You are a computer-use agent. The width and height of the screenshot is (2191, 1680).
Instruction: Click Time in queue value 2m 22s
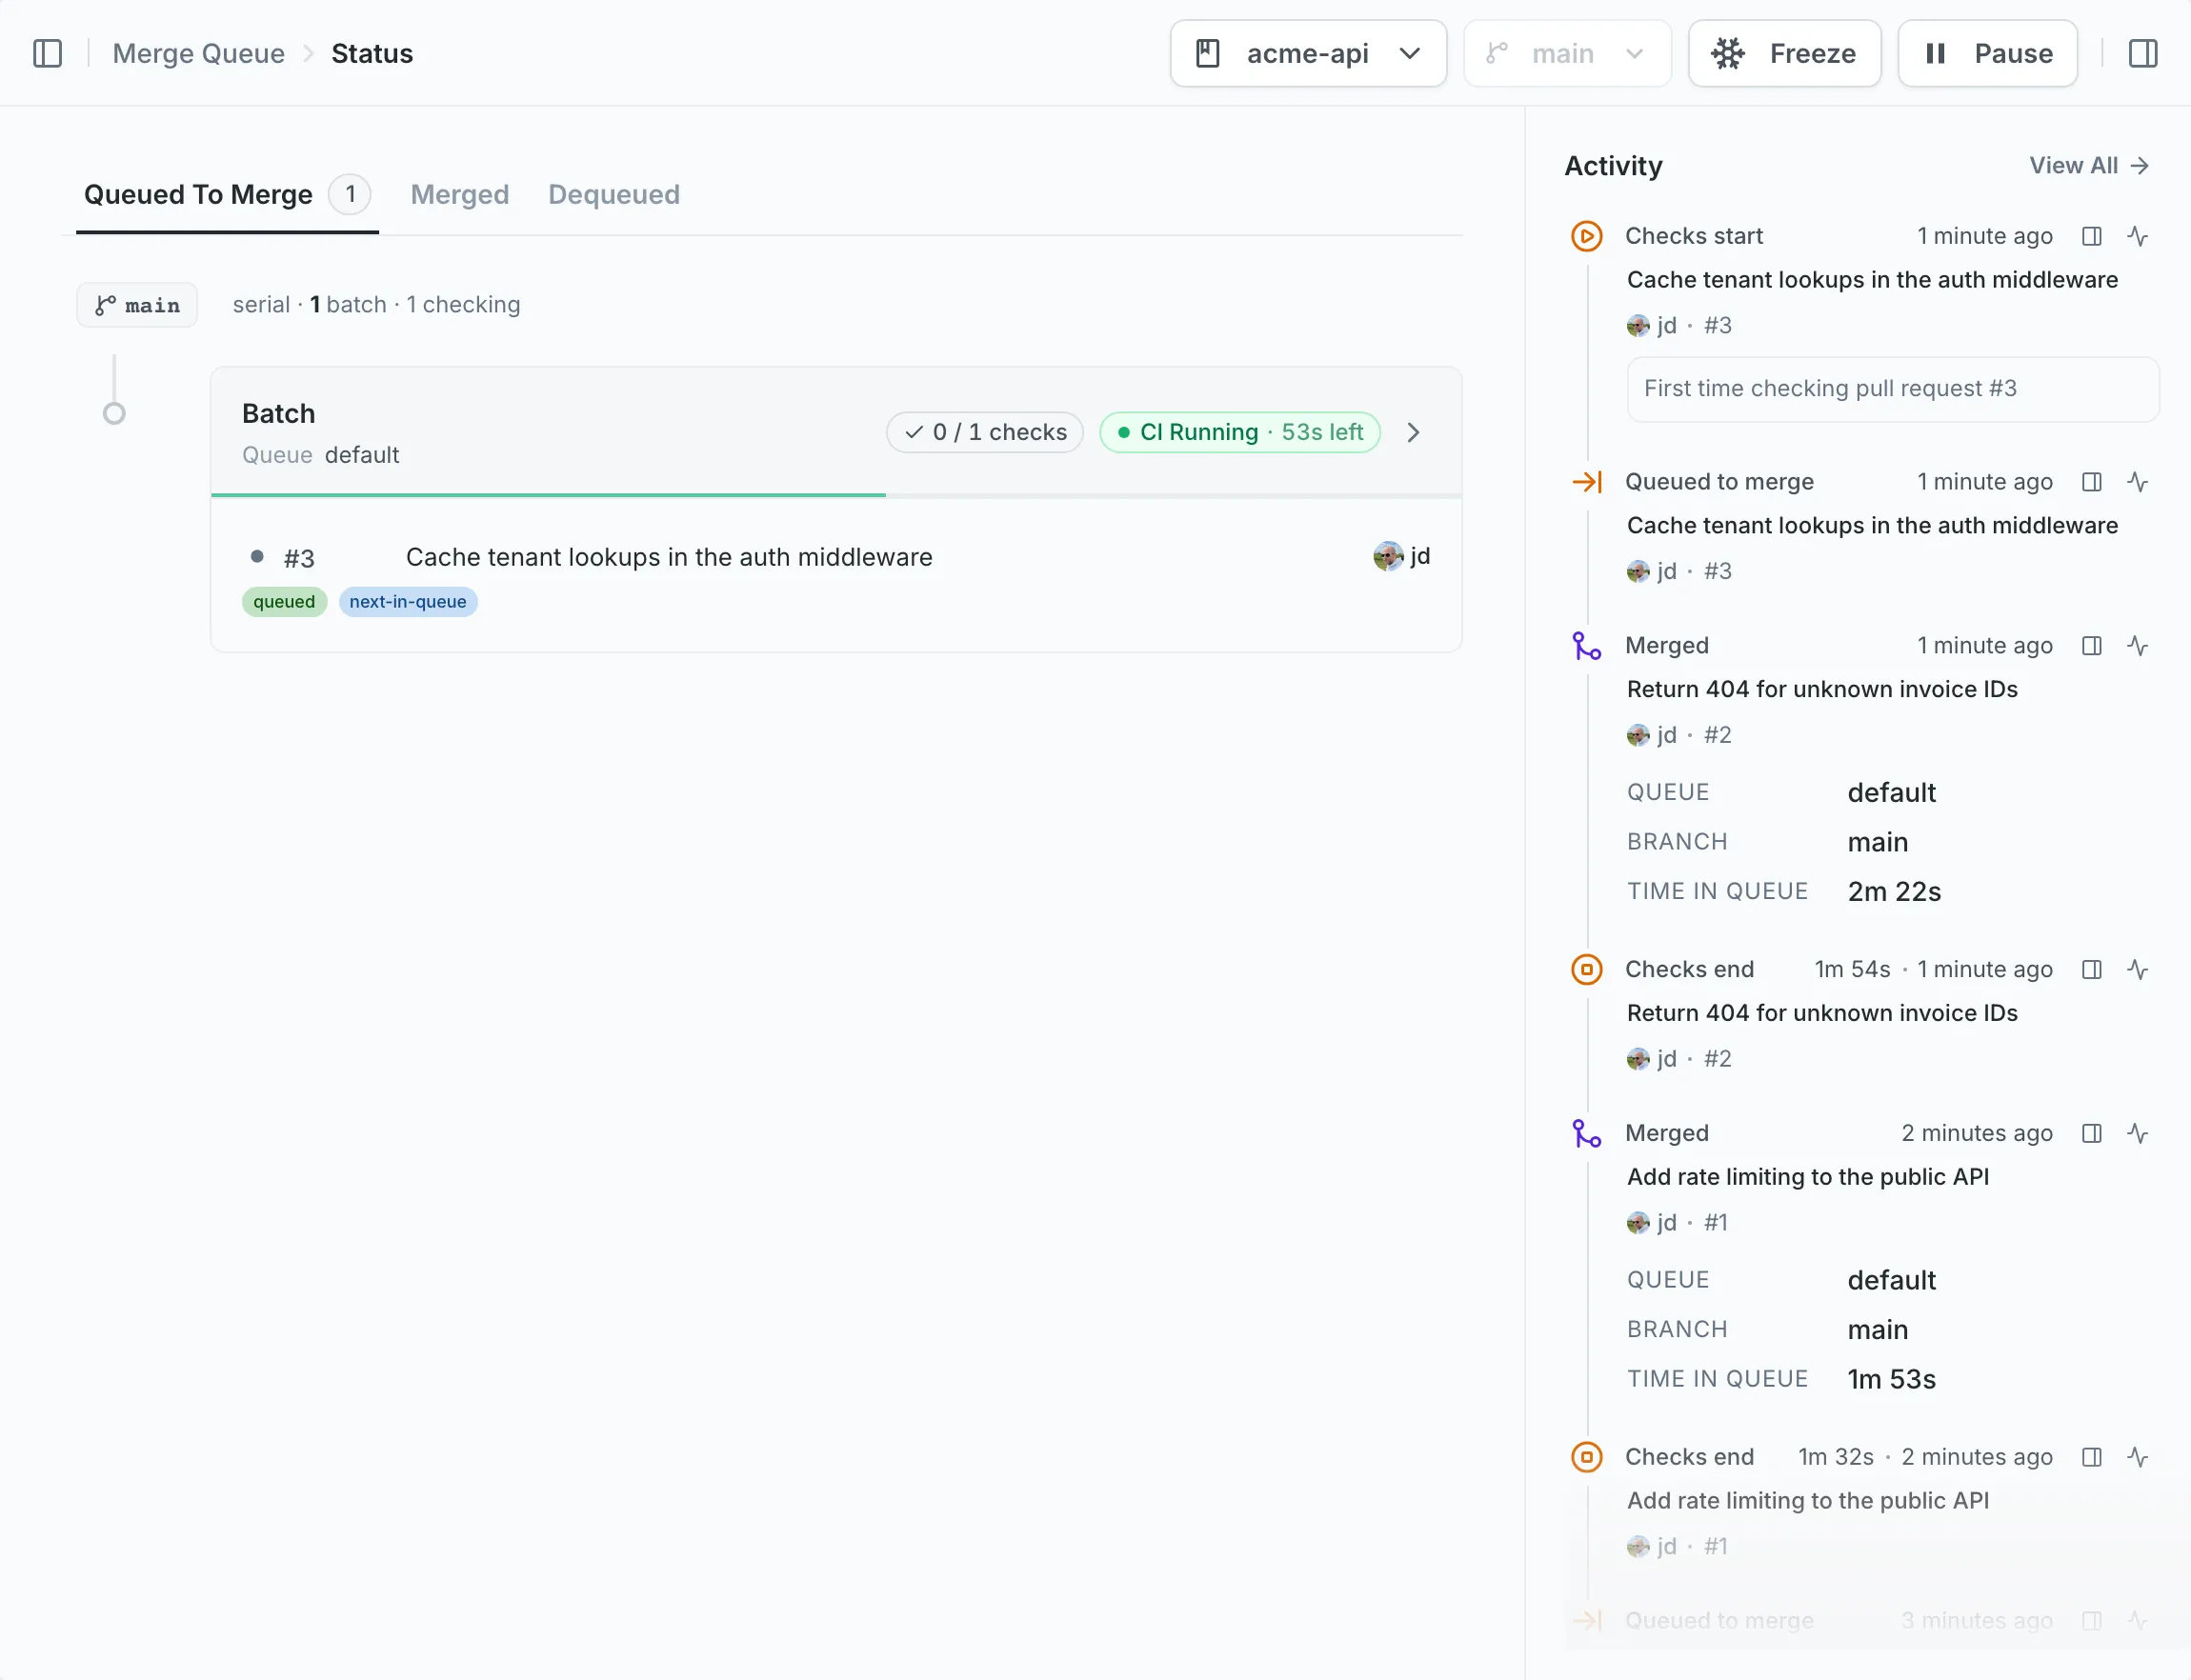pyautogui.click(x=1894, y=892)
